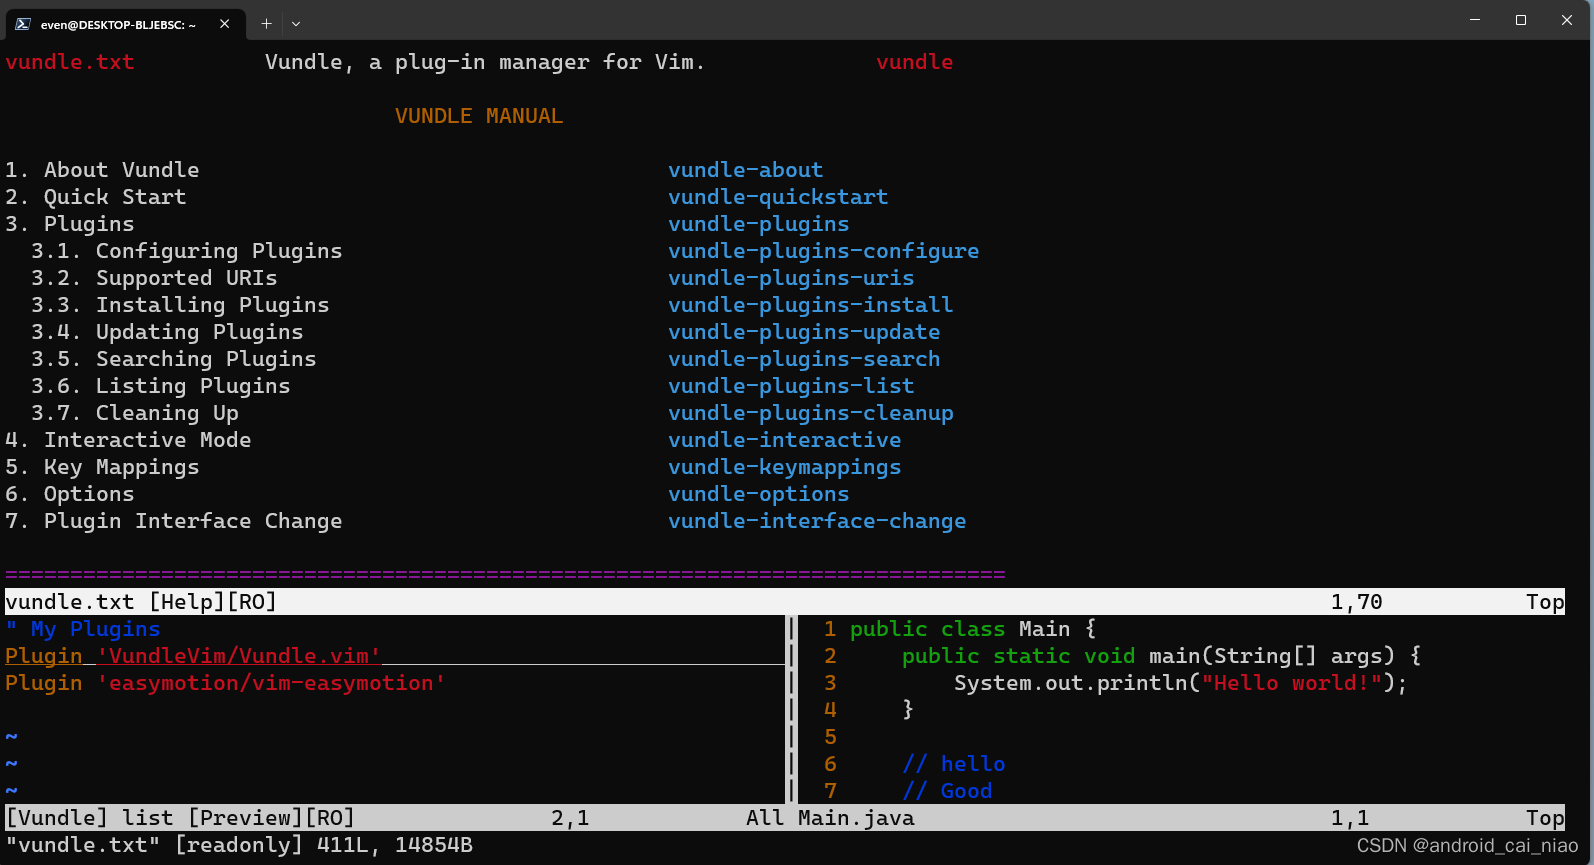1594x865 pixels.
Task: Jump to vundle-plugins-cleanup tag
Action: (x=811, y=413)
